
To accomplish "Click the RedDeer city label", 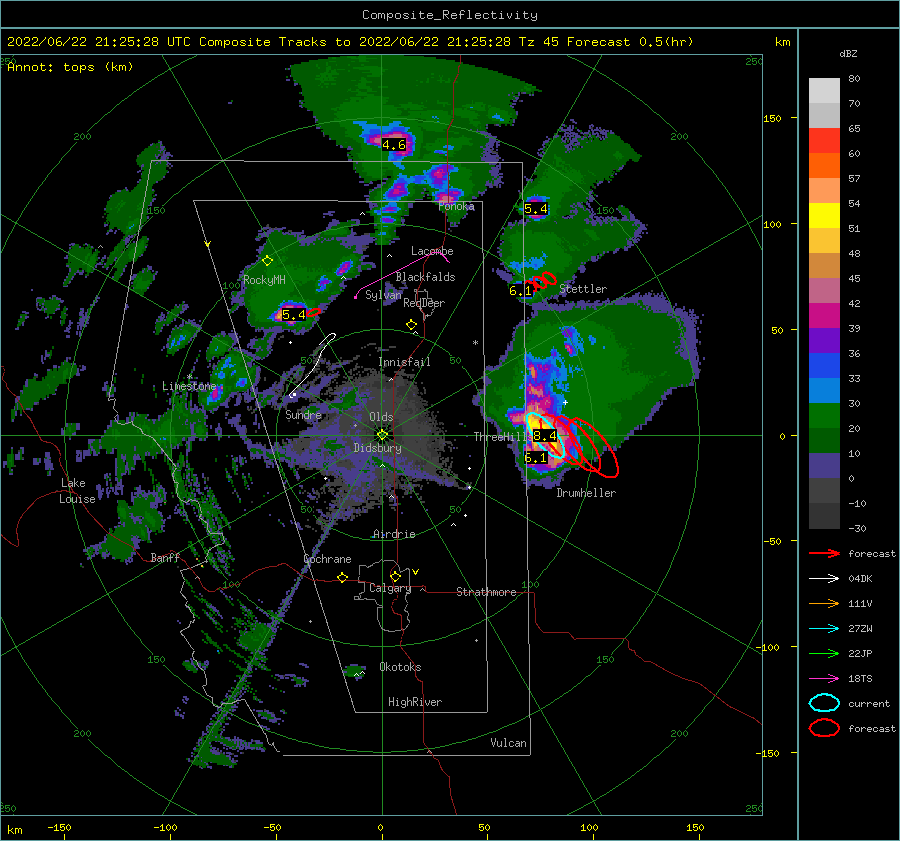I will 424,303.
